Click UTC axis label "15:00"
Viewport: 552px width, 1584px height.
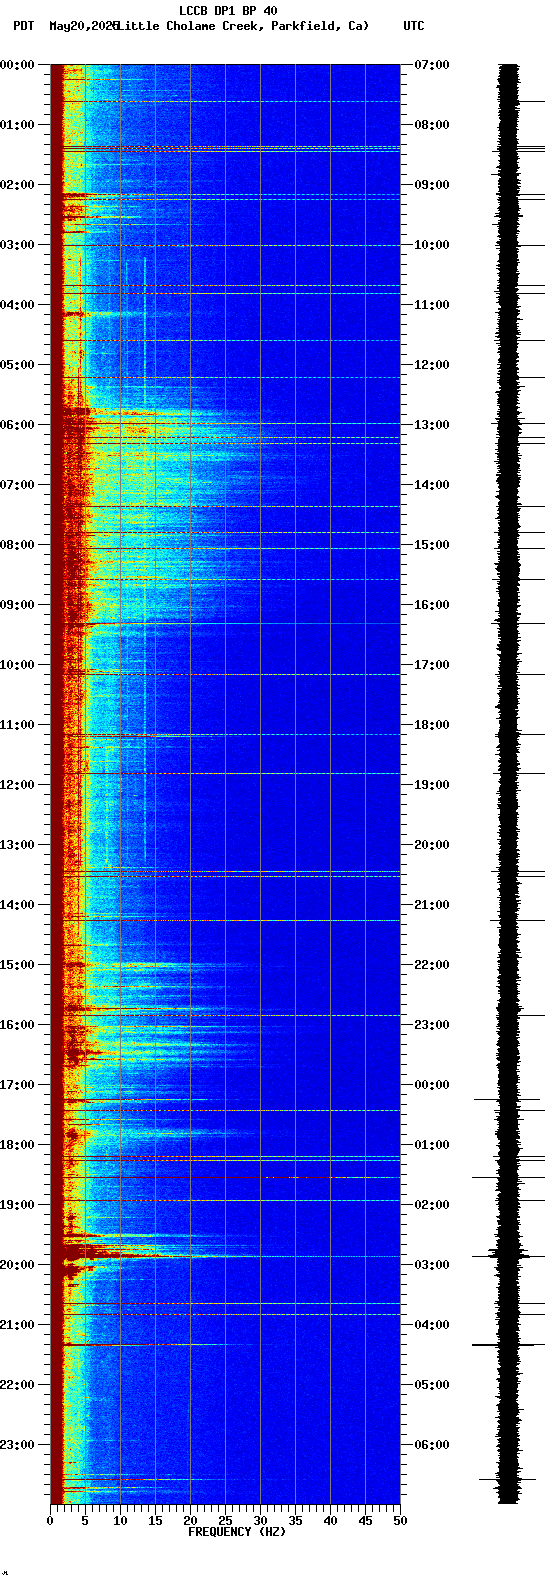432,545
